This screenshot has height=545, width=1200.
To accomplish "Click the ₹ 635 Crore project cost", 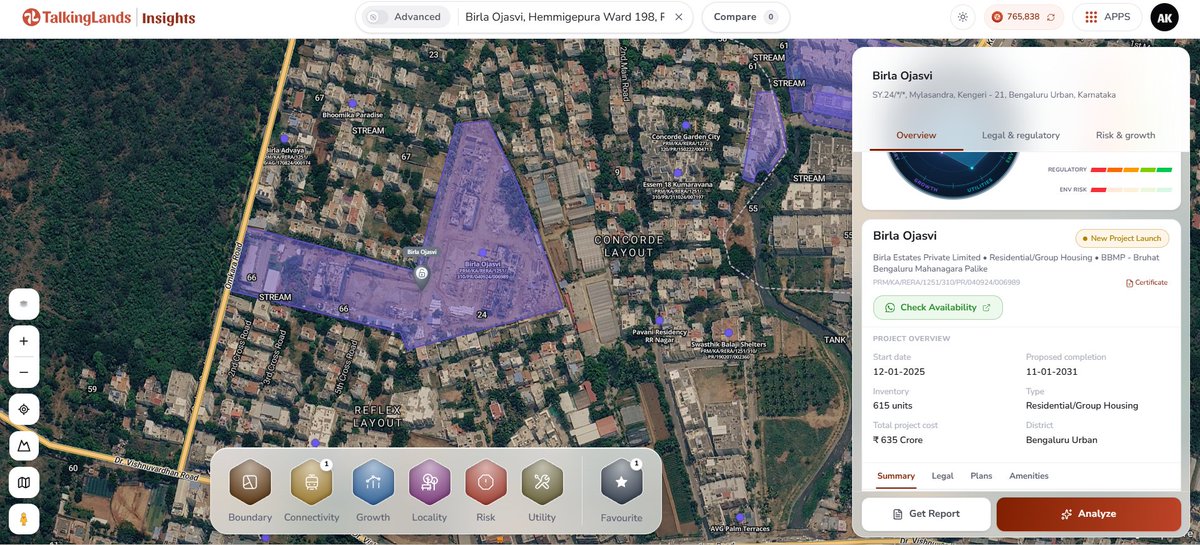I will [x=898, y=440].
